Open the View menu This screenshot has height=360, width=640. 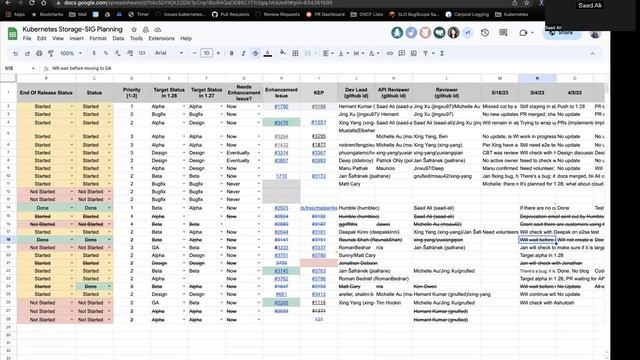(x=58, y=38)
